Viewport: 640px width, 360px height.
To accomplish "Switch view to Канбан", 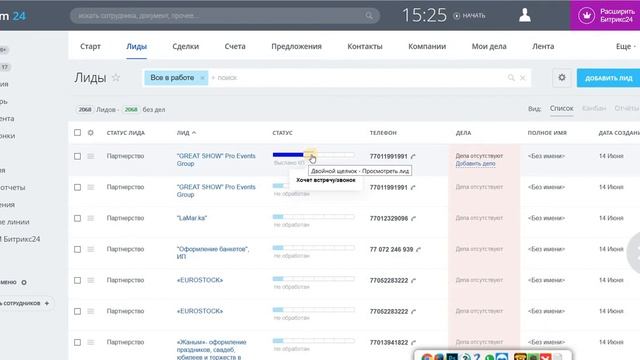I will (594, 109).
